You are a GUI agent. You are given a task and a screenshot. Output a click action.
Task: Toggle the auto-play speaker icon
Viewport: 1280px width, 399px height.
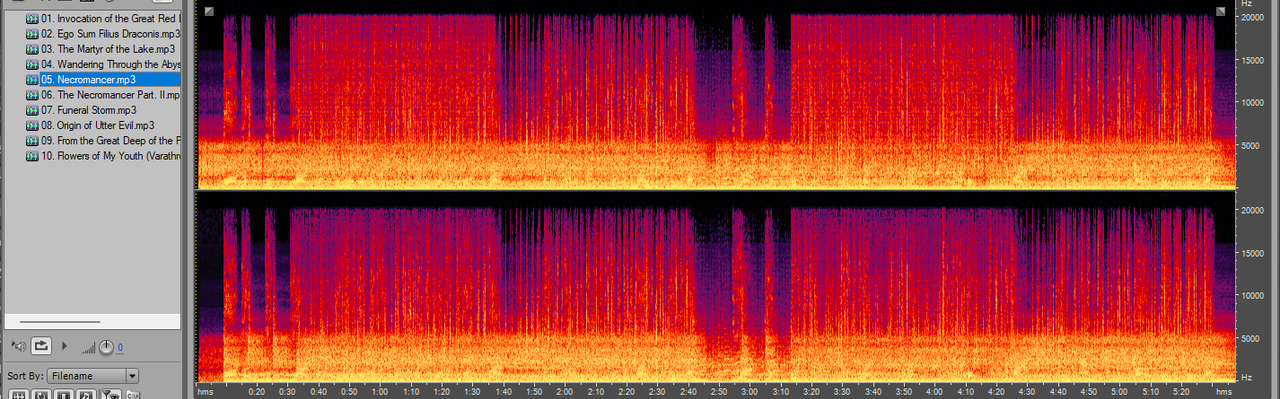tap(18, 346)
